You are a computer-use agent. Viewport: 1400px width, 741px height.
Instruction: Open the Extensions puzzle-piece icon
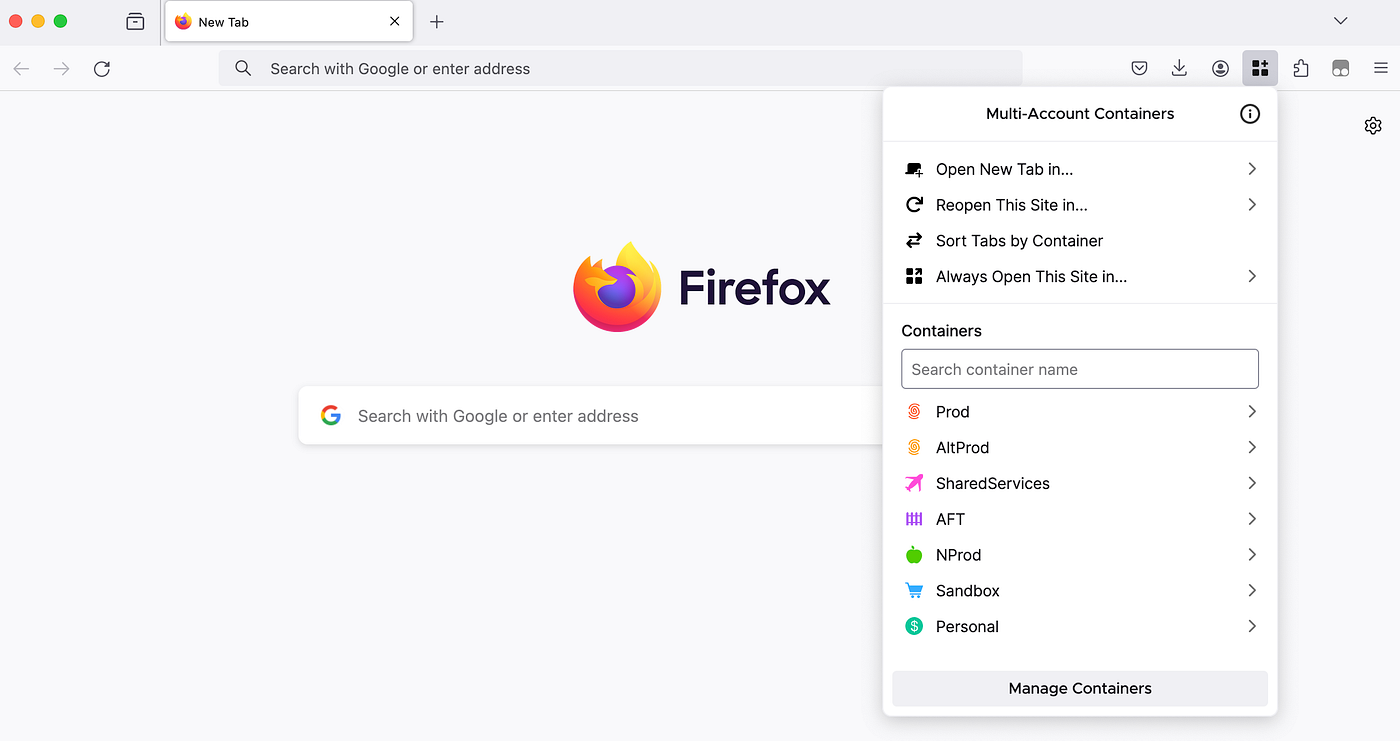pos(1301,68)
